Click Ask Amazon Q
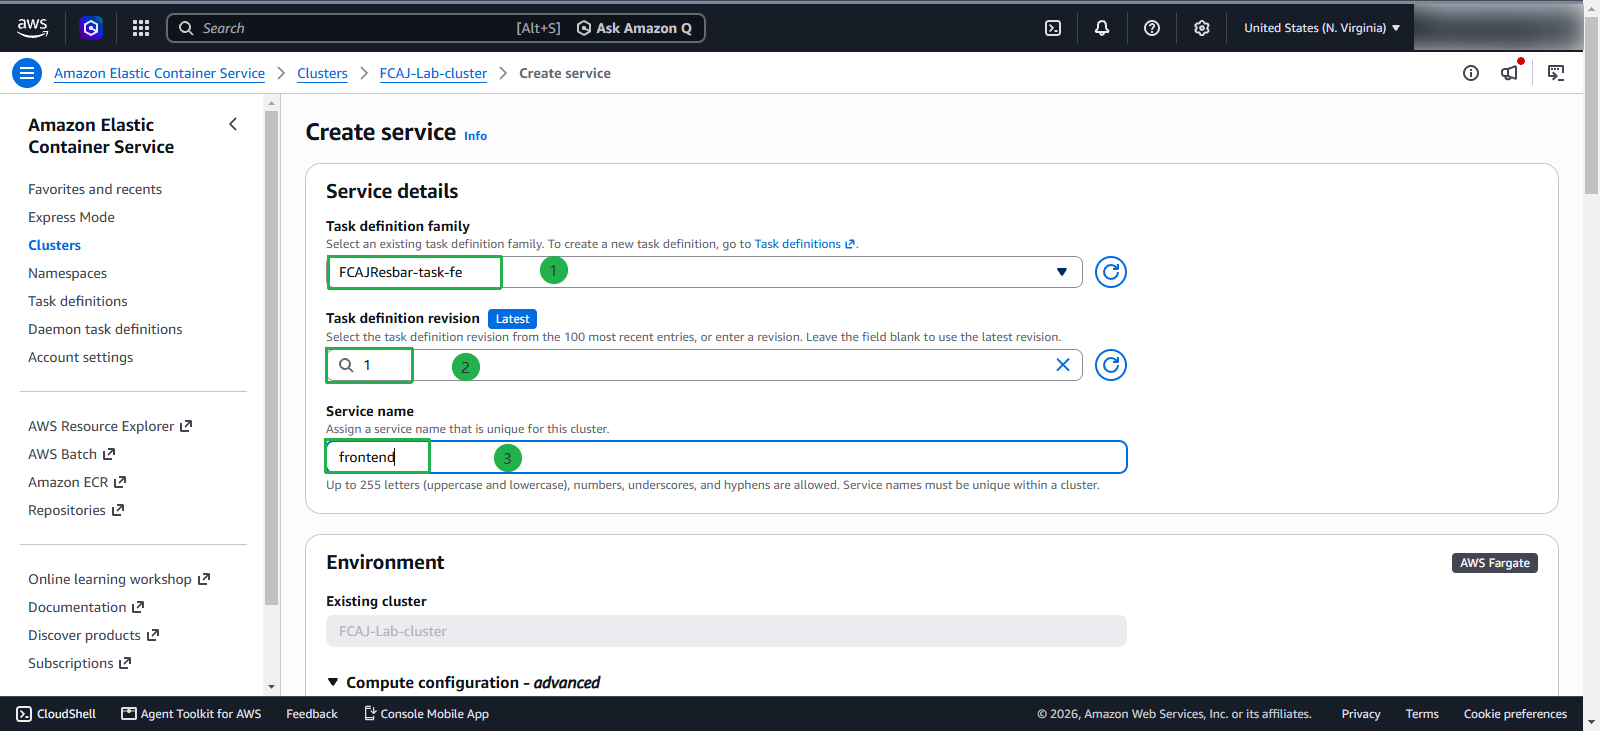Image resolution: width=1600 pixels, height=731 pixels. point(634,28)
